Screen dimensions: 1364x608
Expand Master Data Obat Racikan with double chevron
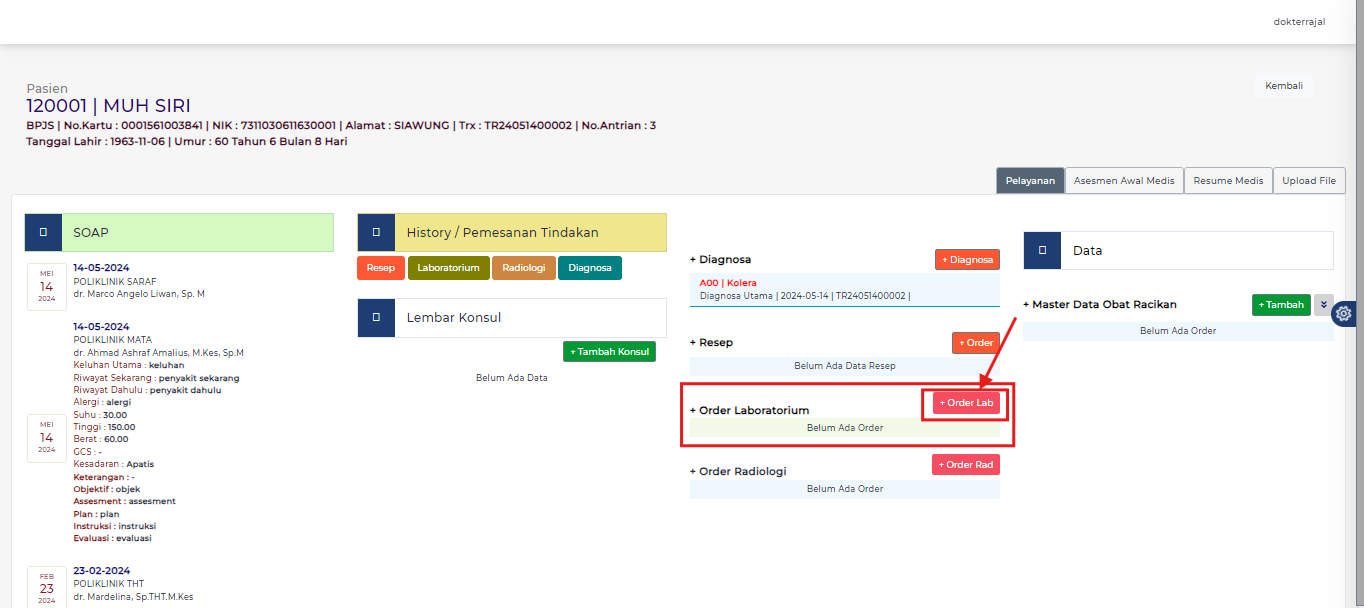click(1323, 305)
